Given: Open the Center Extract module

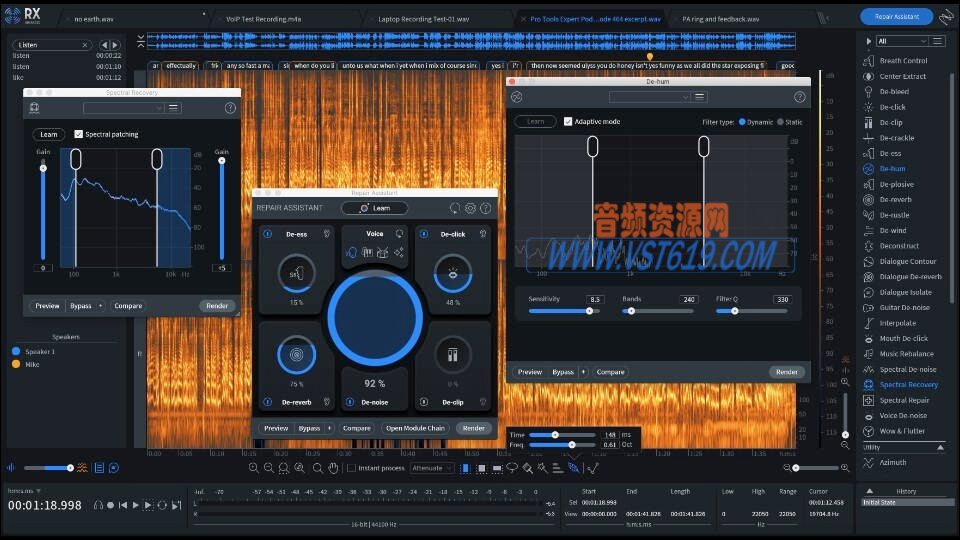Looking at the screenshot, I should tap(902, 77).
